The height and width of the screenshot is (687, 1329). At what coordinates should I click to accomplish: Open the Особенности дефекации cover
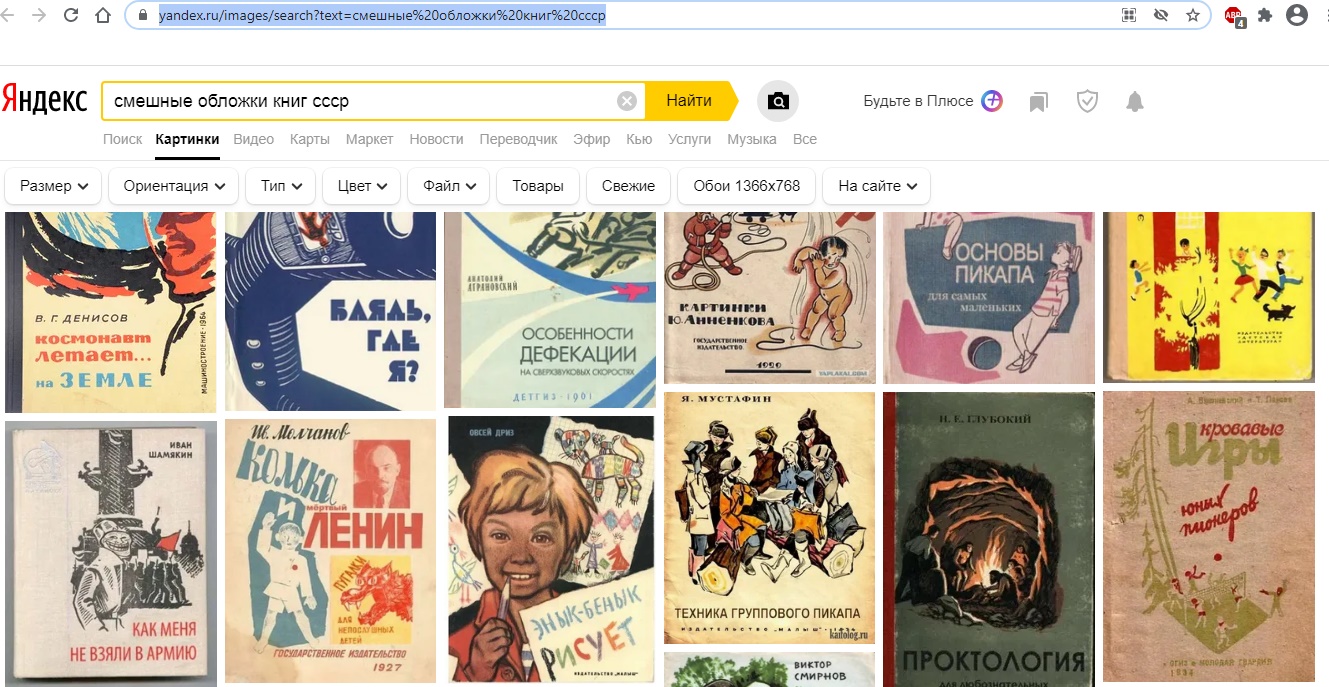[x=550, y=310]
